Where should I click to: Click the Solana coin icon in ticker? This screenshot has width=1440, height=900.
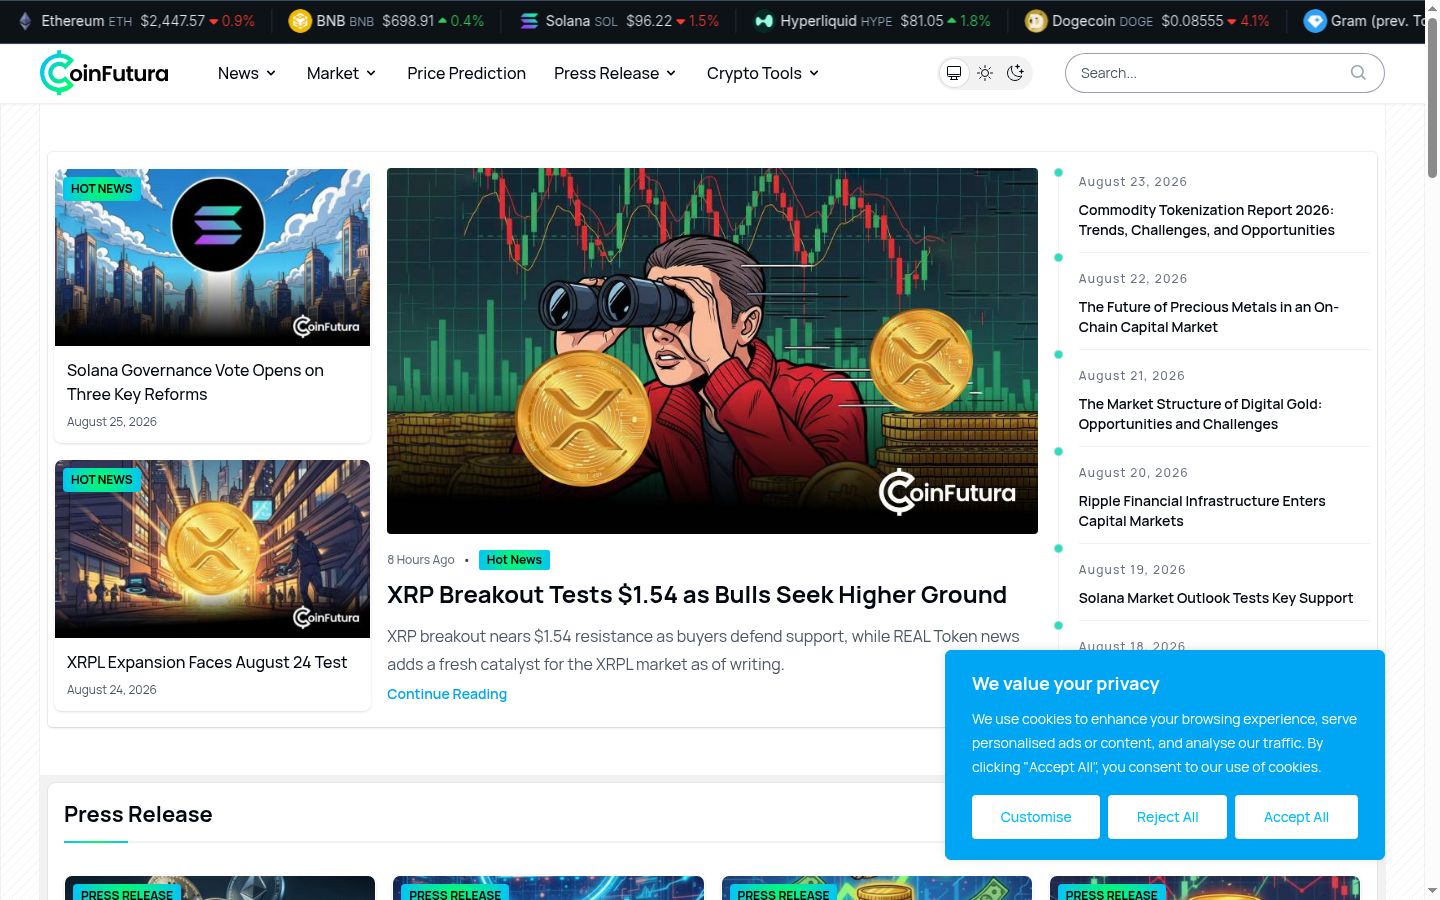530,21
